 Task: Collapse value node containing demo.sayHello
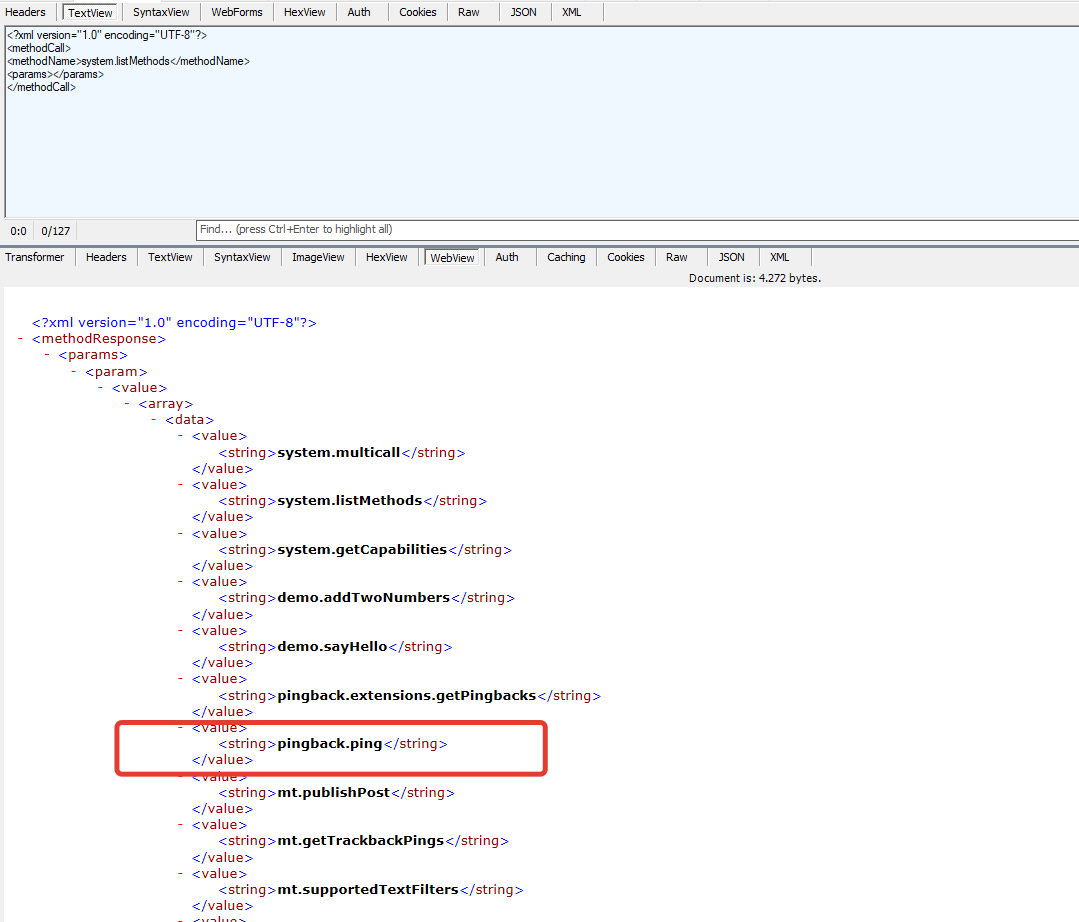[181, 630]
